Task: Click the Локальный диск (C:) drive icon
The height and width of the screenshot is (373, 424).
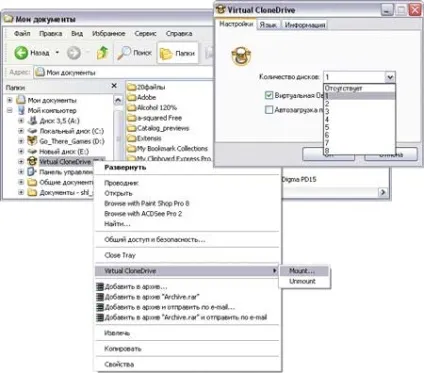Action: point(32,131)
